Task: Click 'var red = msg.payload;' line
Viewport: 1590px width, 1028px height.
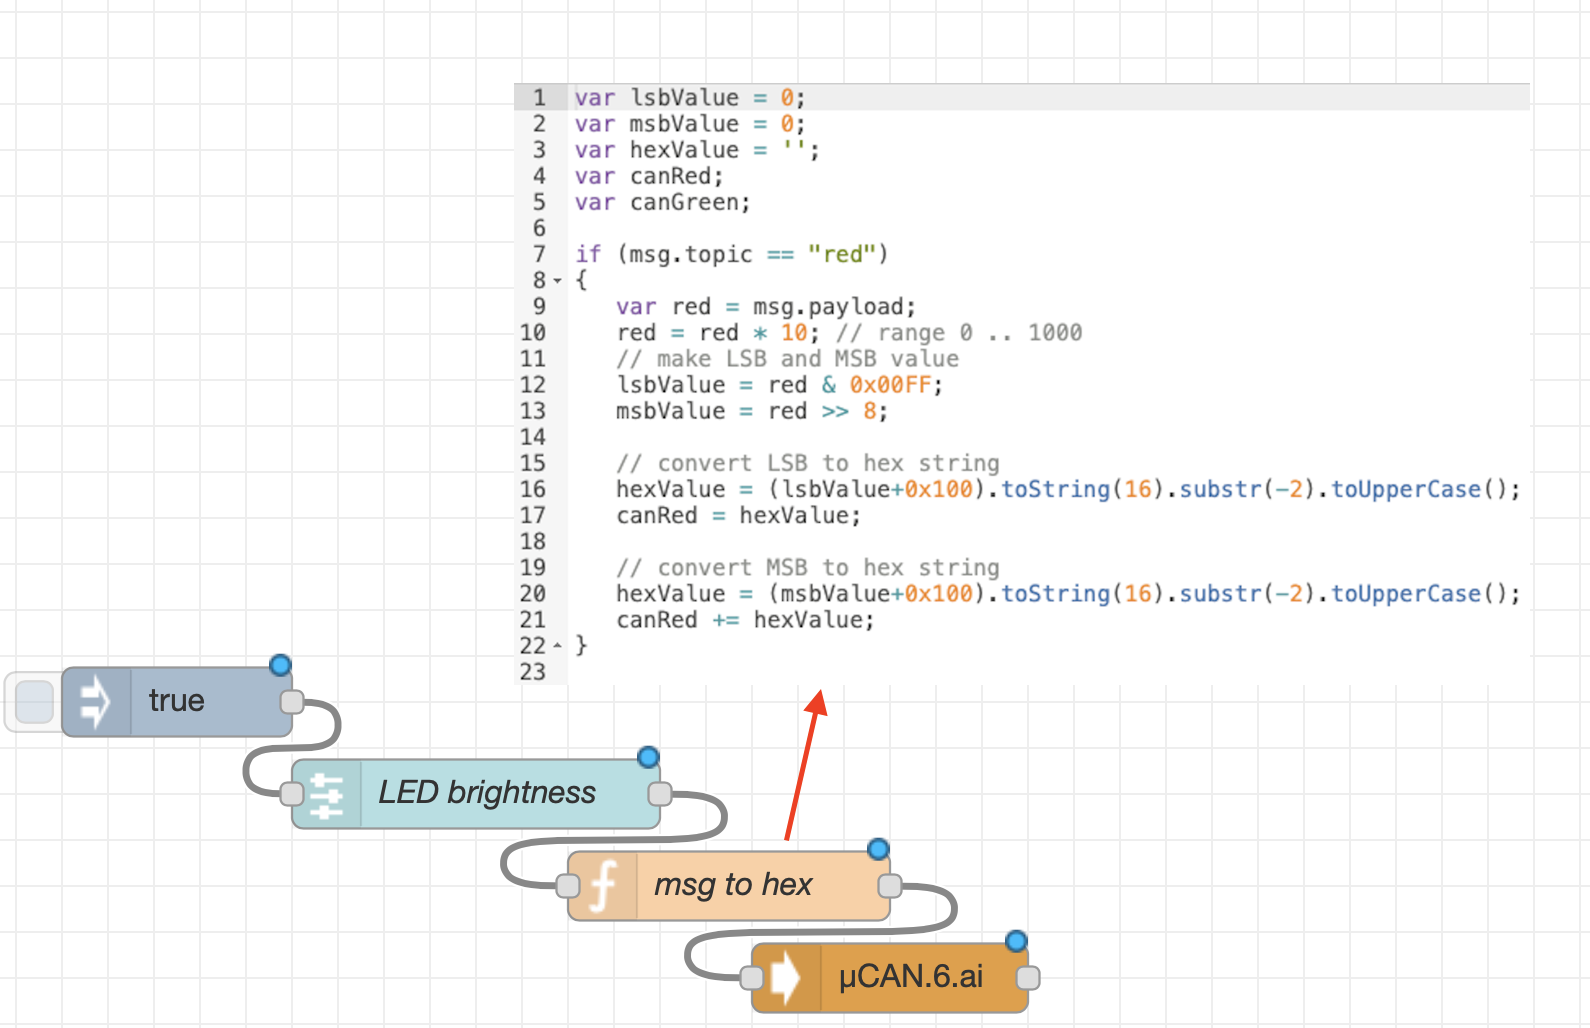Action: tap(765, 306)
